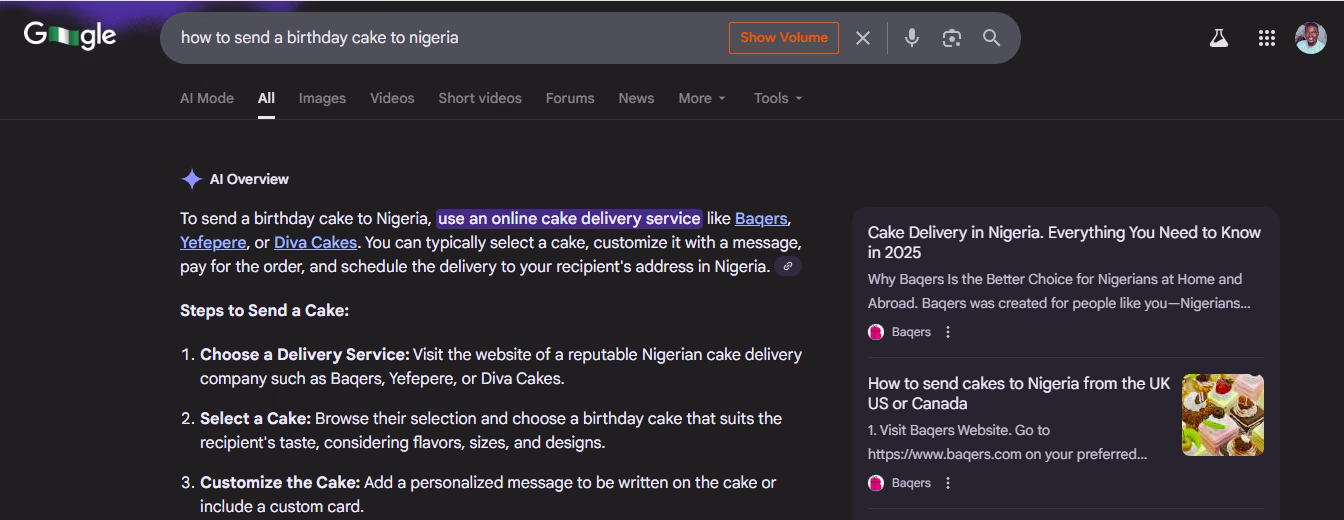Click the Baqers favicon under Cake Delivery in Nigeria
The image size is (1344, 520).
(x=876, y=332)
